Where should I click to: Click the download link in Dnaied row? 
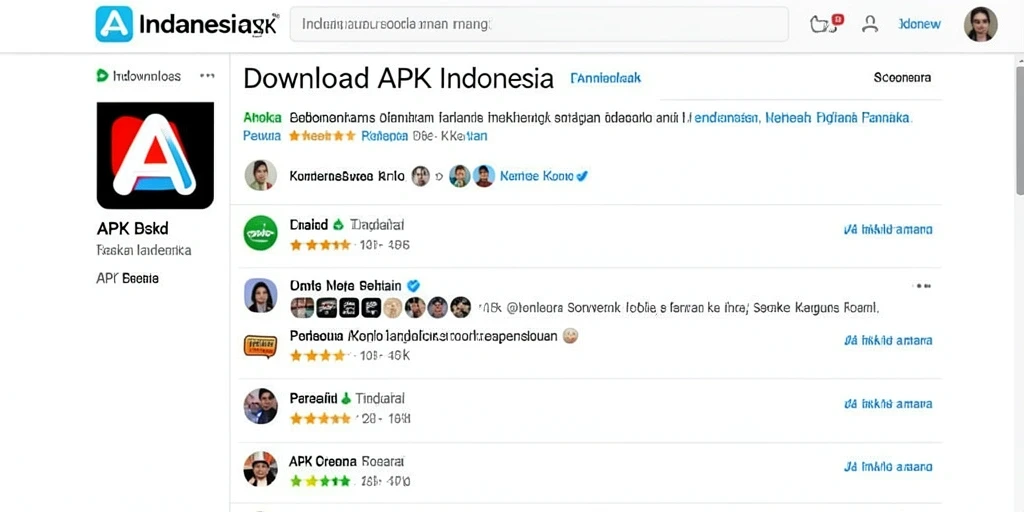pyautogui.click(x=888, y=230)
